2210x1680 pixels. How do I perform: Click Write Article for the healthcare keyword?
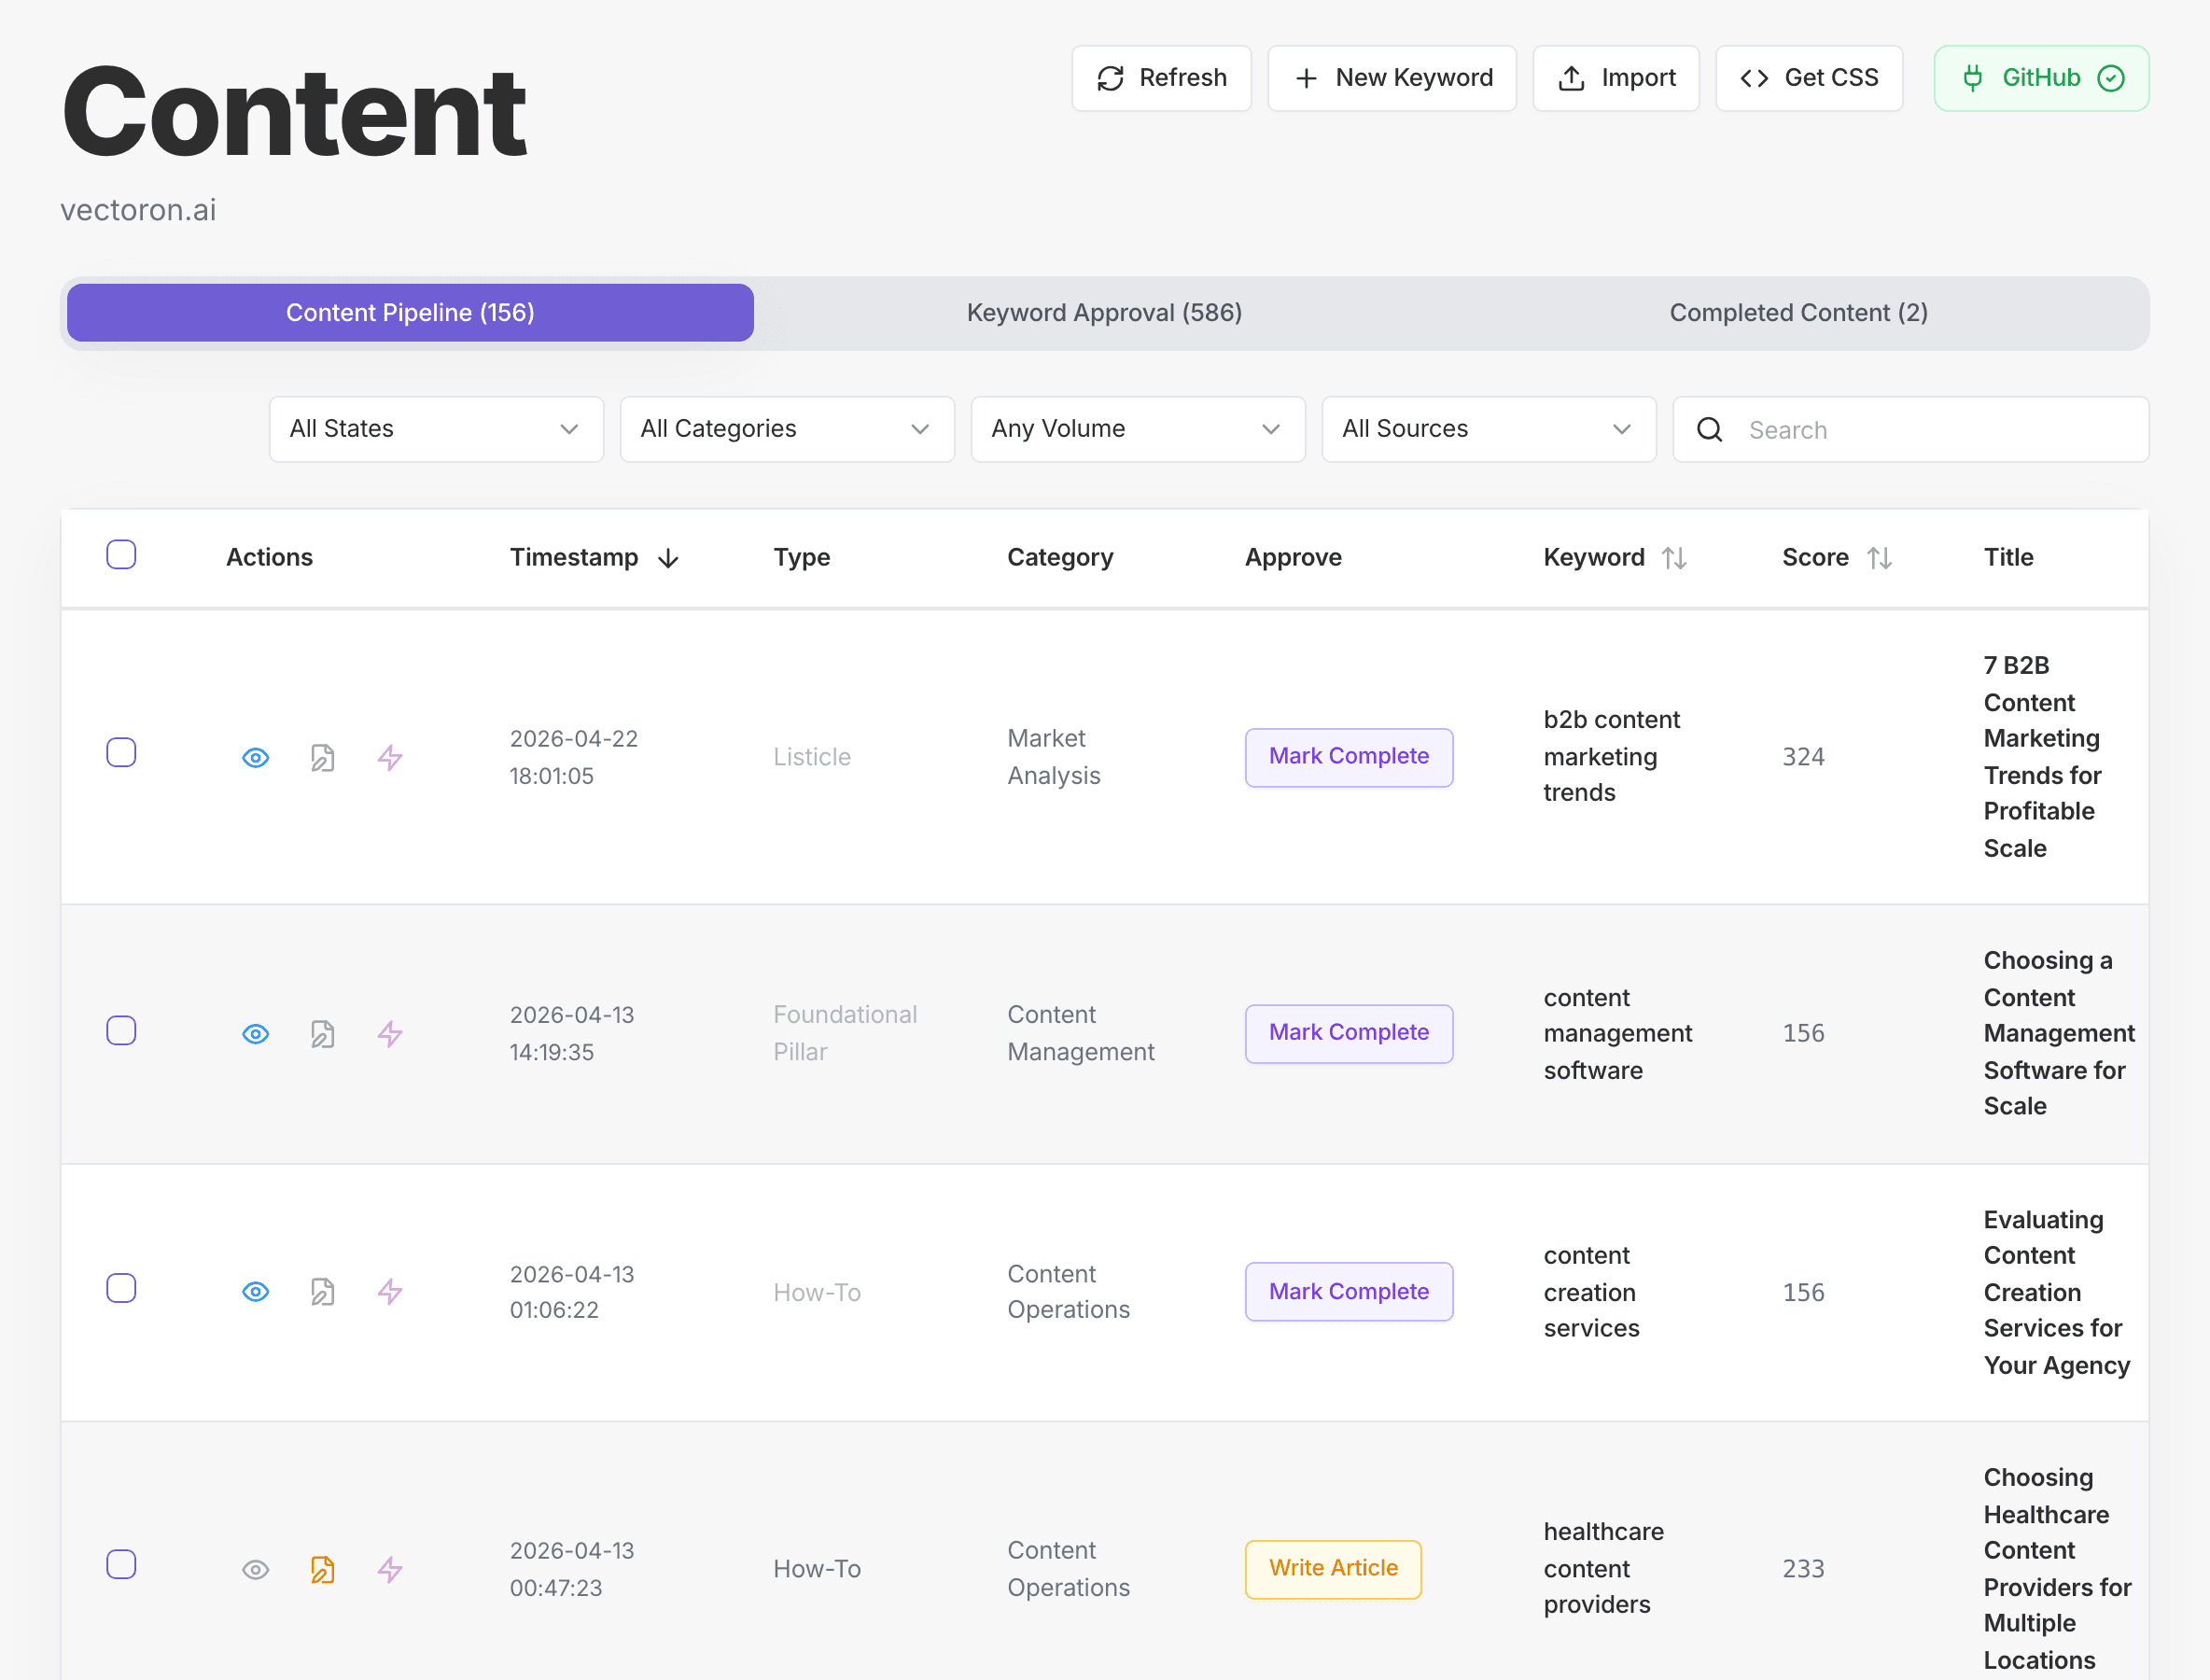(x=1332, y=1568)
